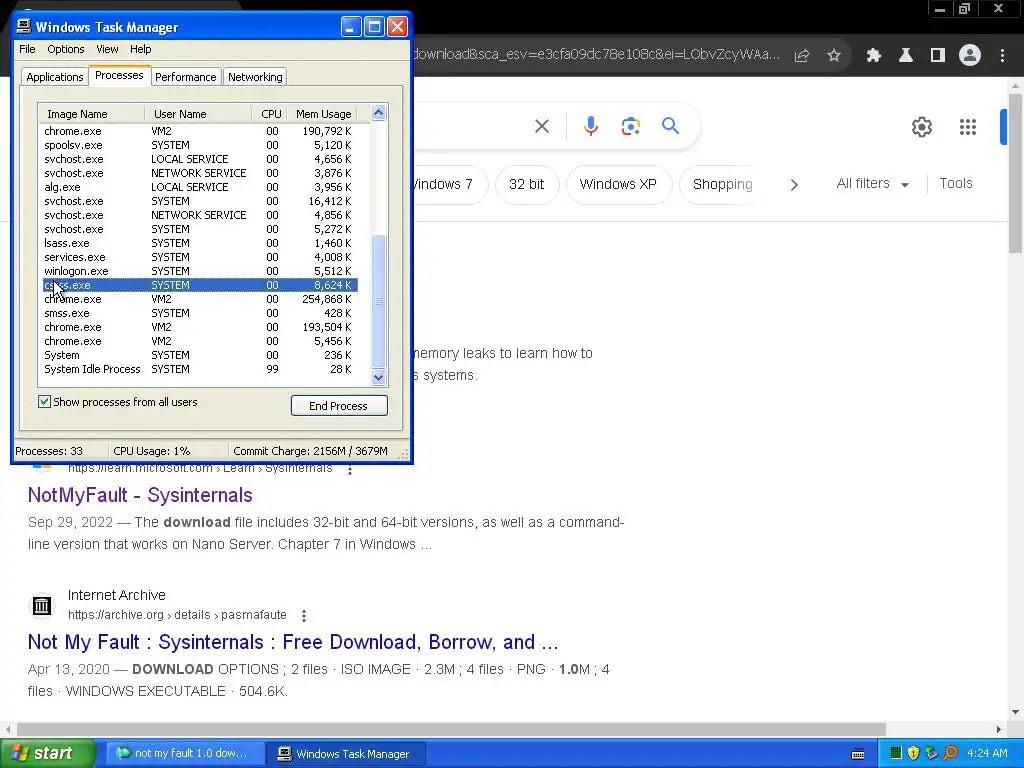Viewport: 1024px width, 768px height.
Task: Switch to the Performance tab
Action: (x=185, y=77)
